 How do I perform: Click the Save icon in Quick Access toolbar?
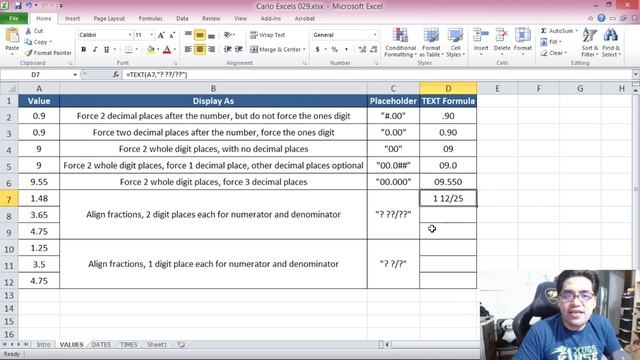pos(18,6)
